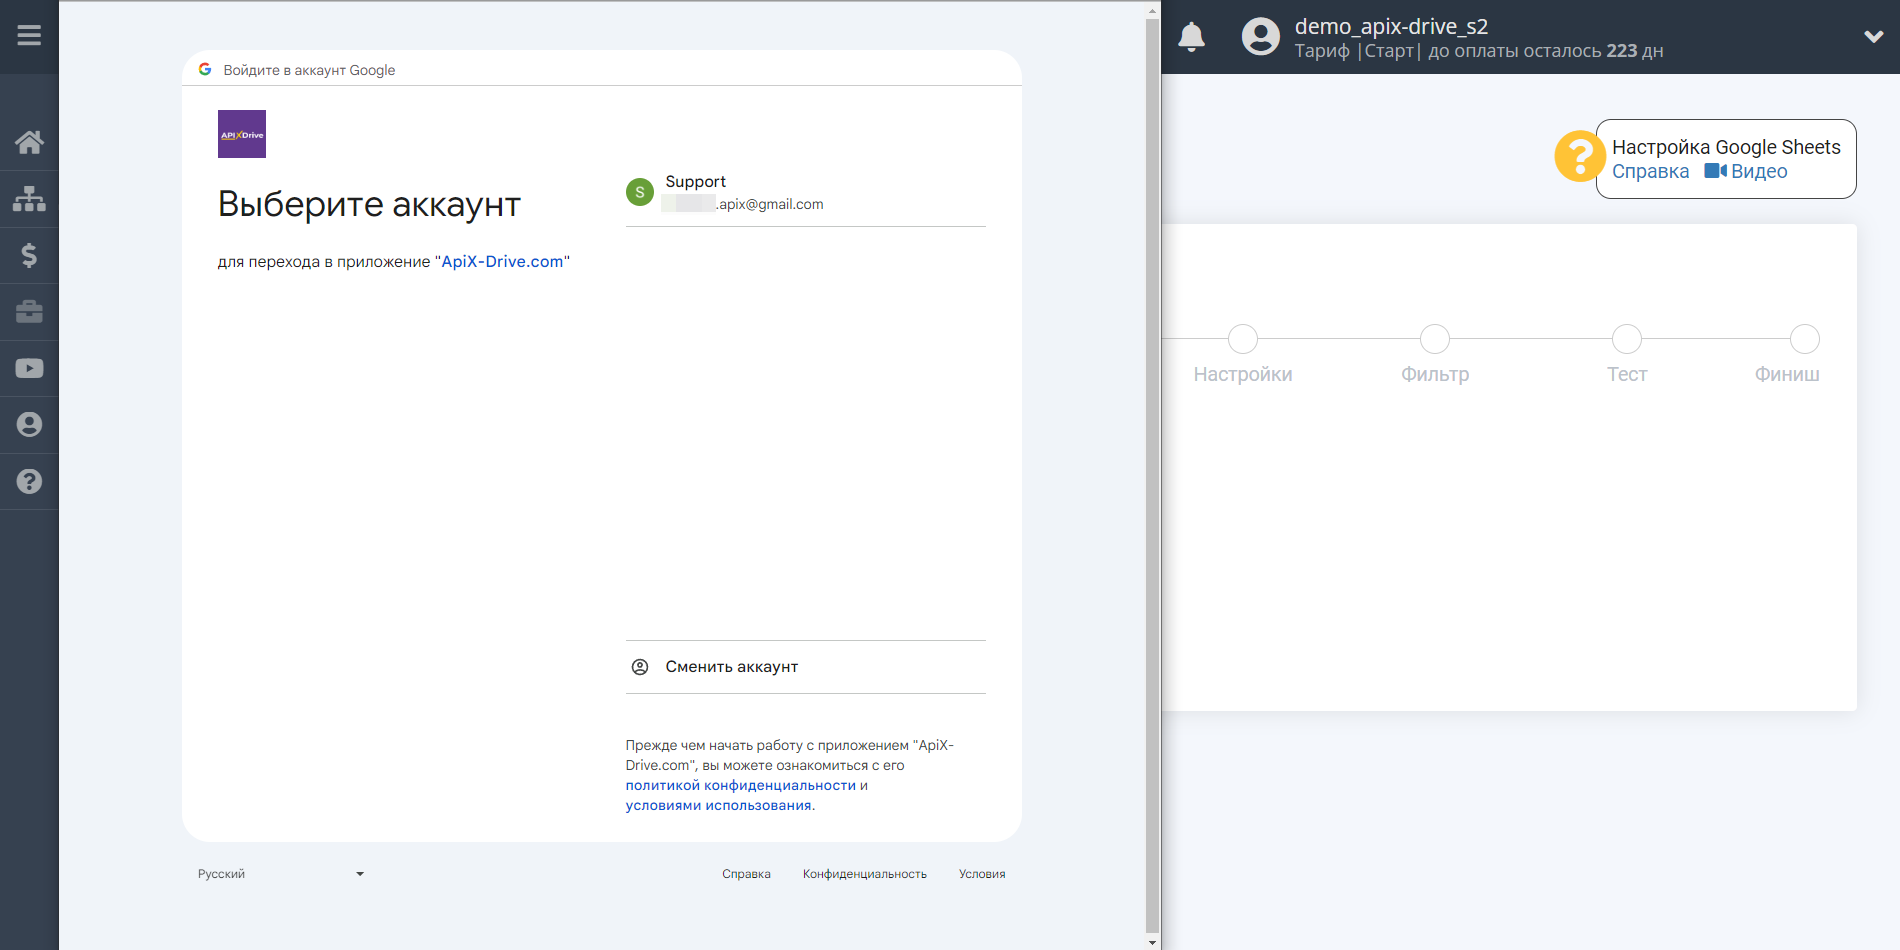
Task: Click the green S avatar of Support account
Action: tap(640, 192)
